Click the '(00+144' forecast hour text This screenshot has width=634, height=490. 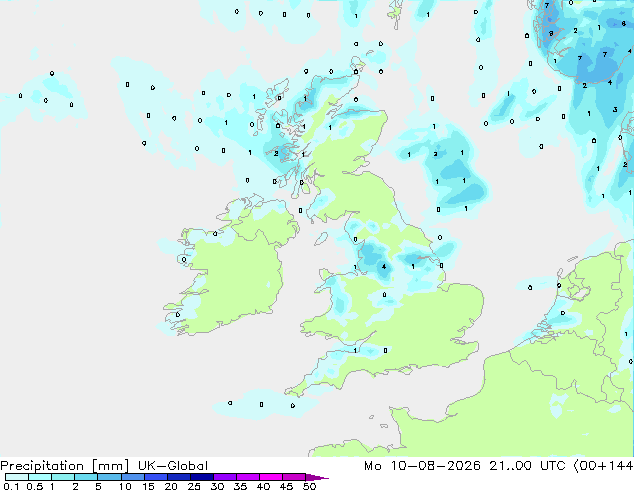603,466
